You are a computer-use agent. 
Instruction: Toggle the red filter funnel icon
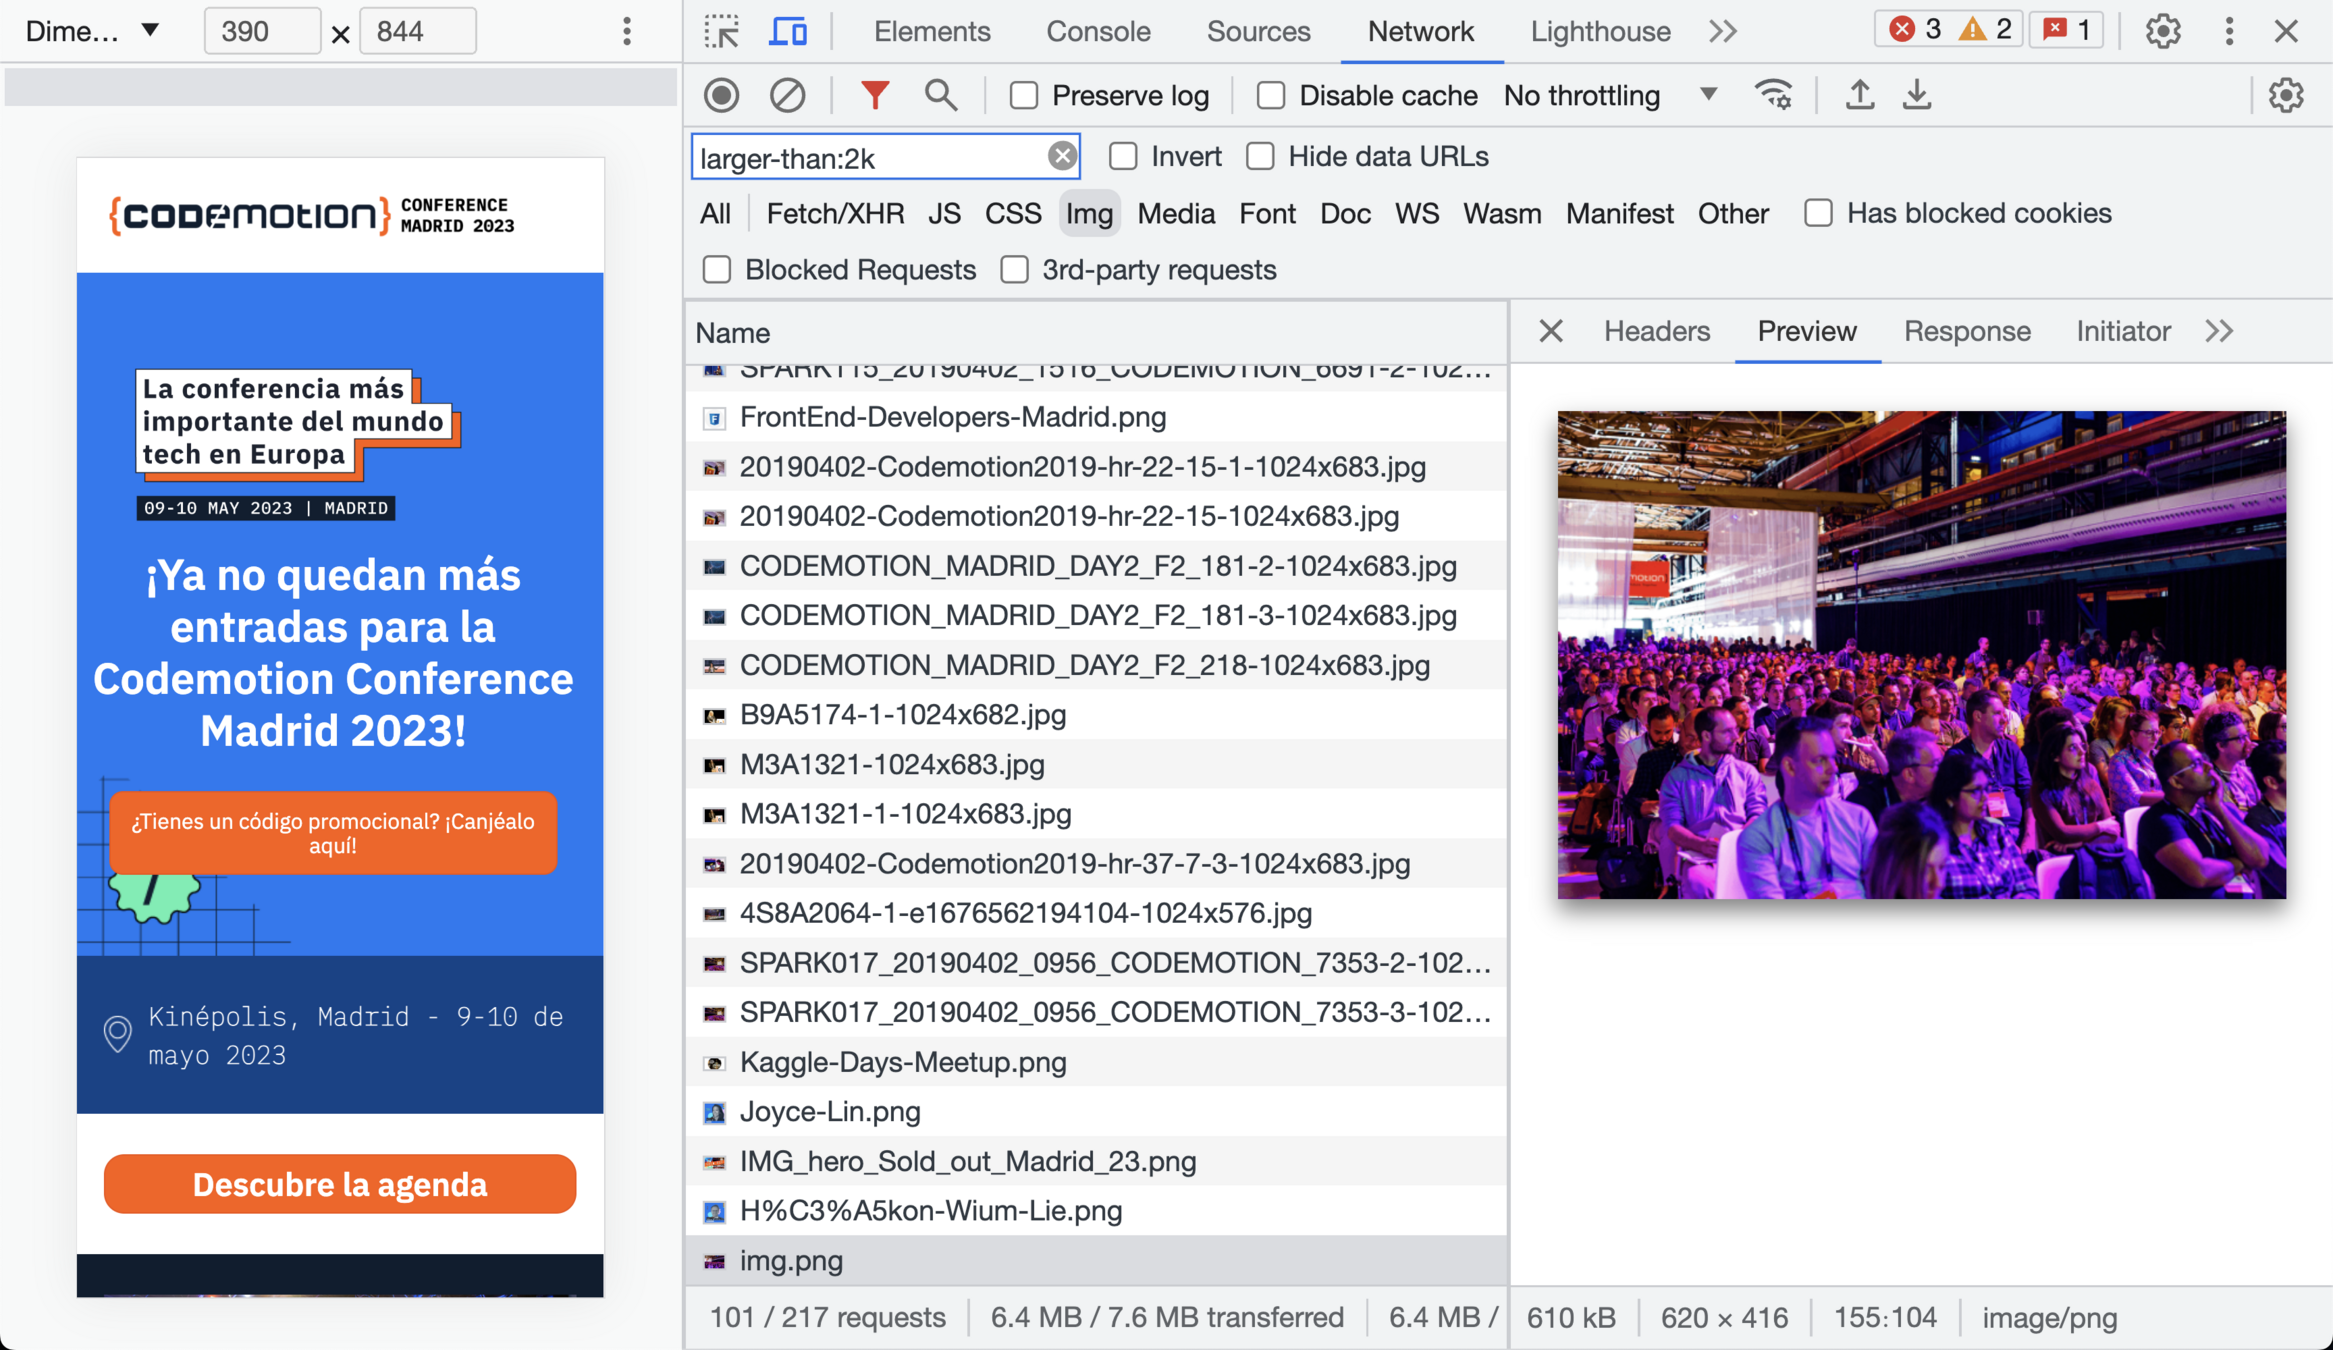pyautogui.click(x=874, y=95)
